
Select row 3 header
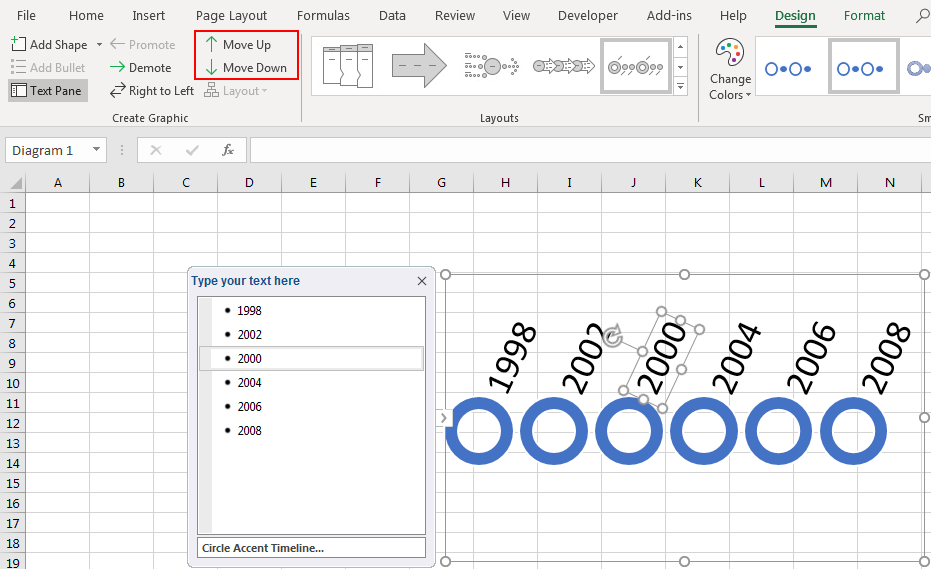(x=12, y=244)
